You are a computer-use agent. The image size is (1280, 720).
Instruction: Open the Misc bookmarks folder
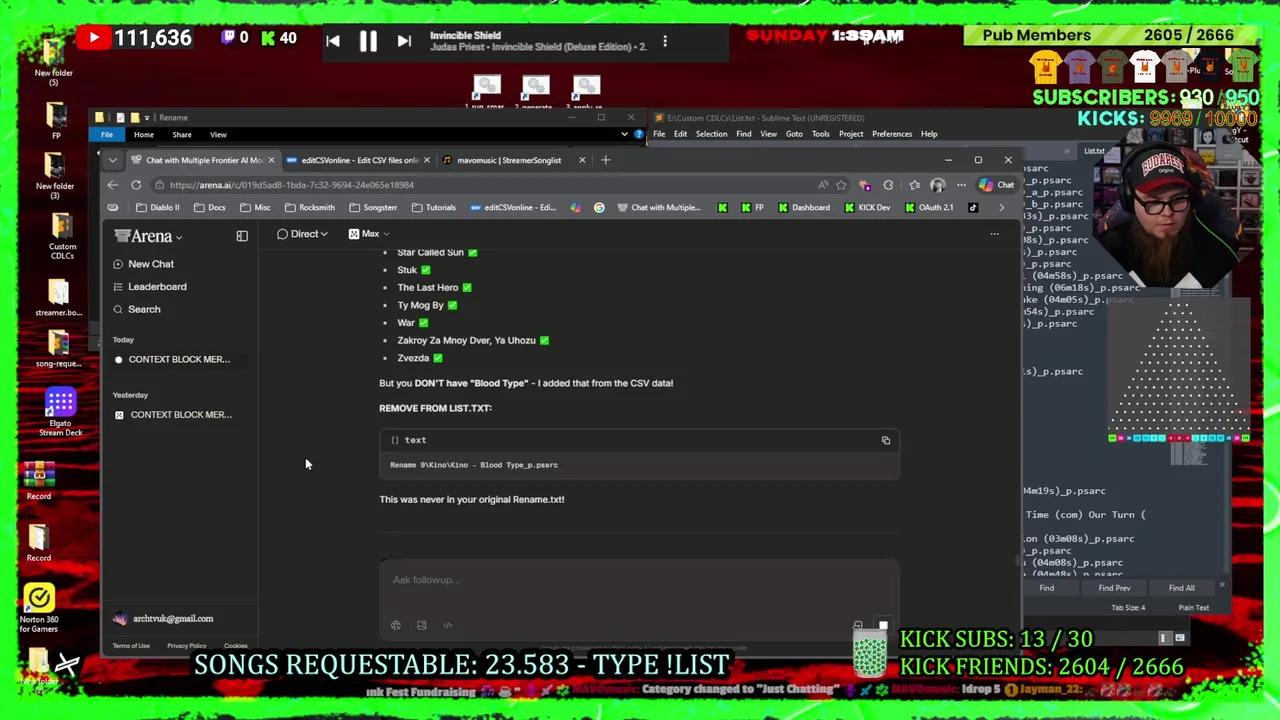(x=255, y=208)
